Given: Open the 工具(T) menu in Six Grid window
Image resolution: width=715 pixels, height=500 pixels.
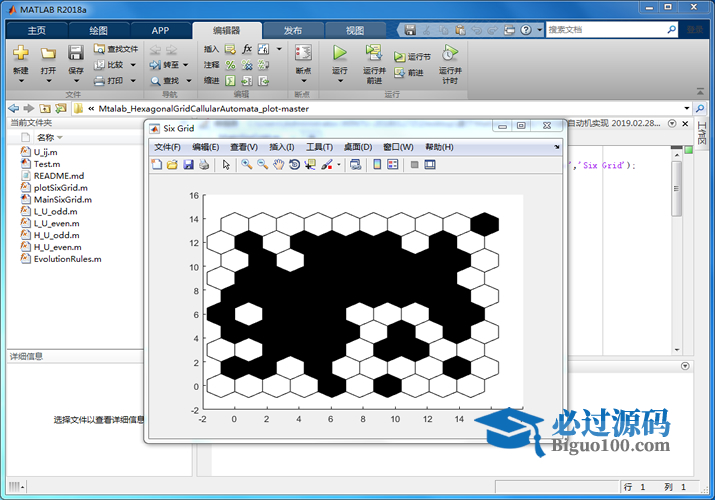Looking at the screenshot, I should click(x=319, y=147).
